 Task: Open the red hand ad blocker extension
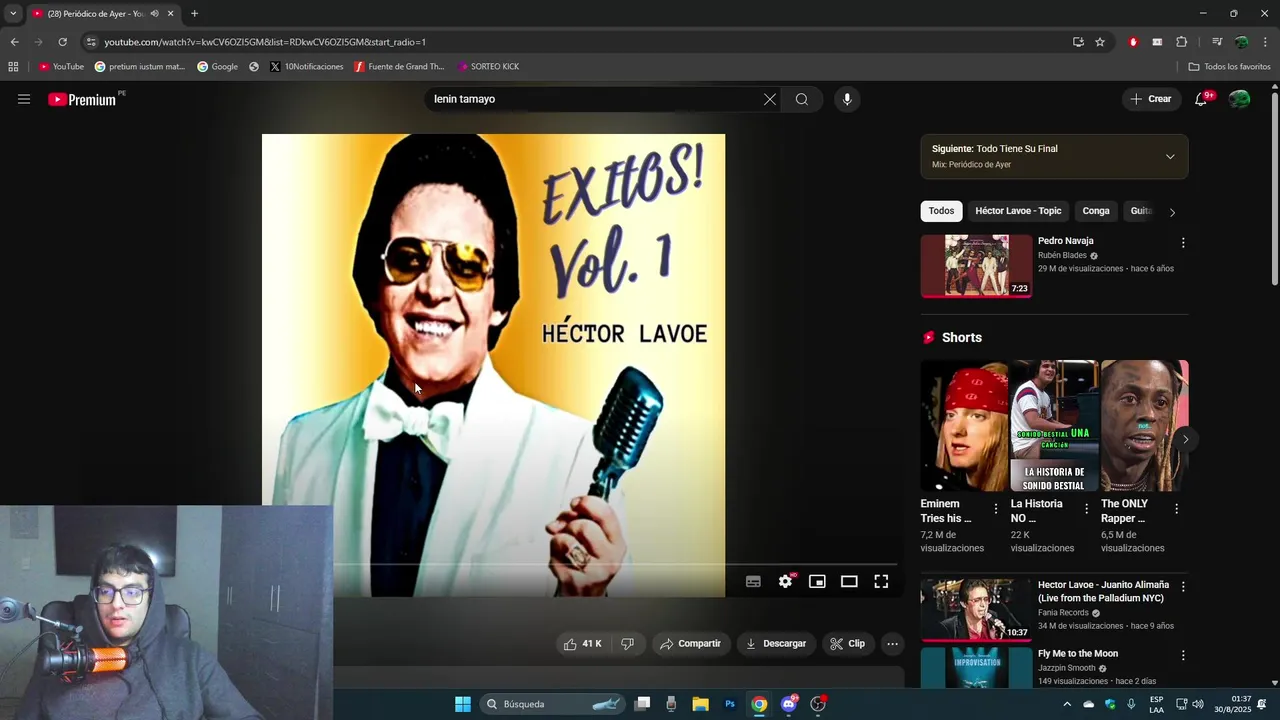(1133, 42)
